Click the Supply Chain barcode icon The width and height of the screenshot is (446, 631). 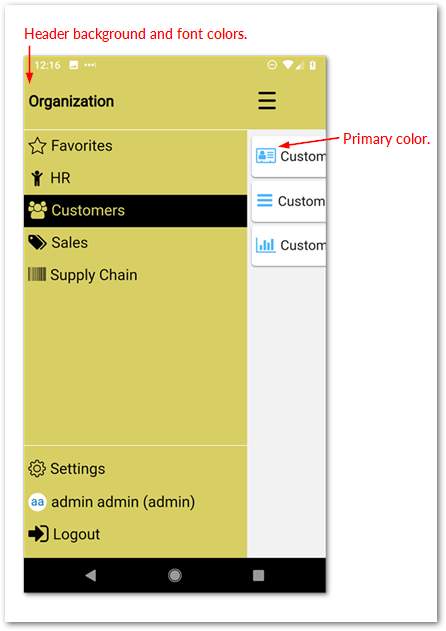point(37,274)
